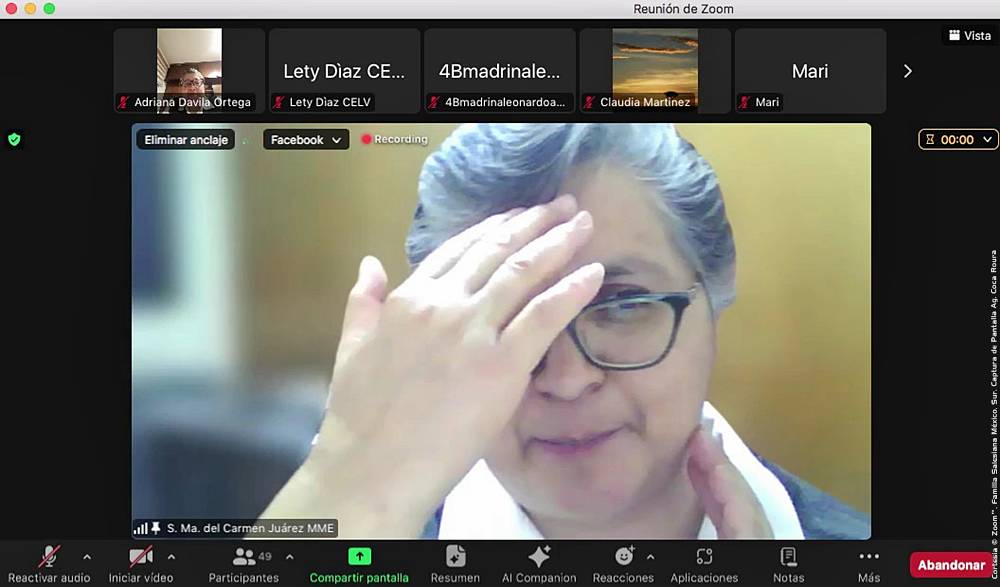Reactivate audio with the muted microphone icon
This screenshot has width=1000, height=587.
click(49, 556)
